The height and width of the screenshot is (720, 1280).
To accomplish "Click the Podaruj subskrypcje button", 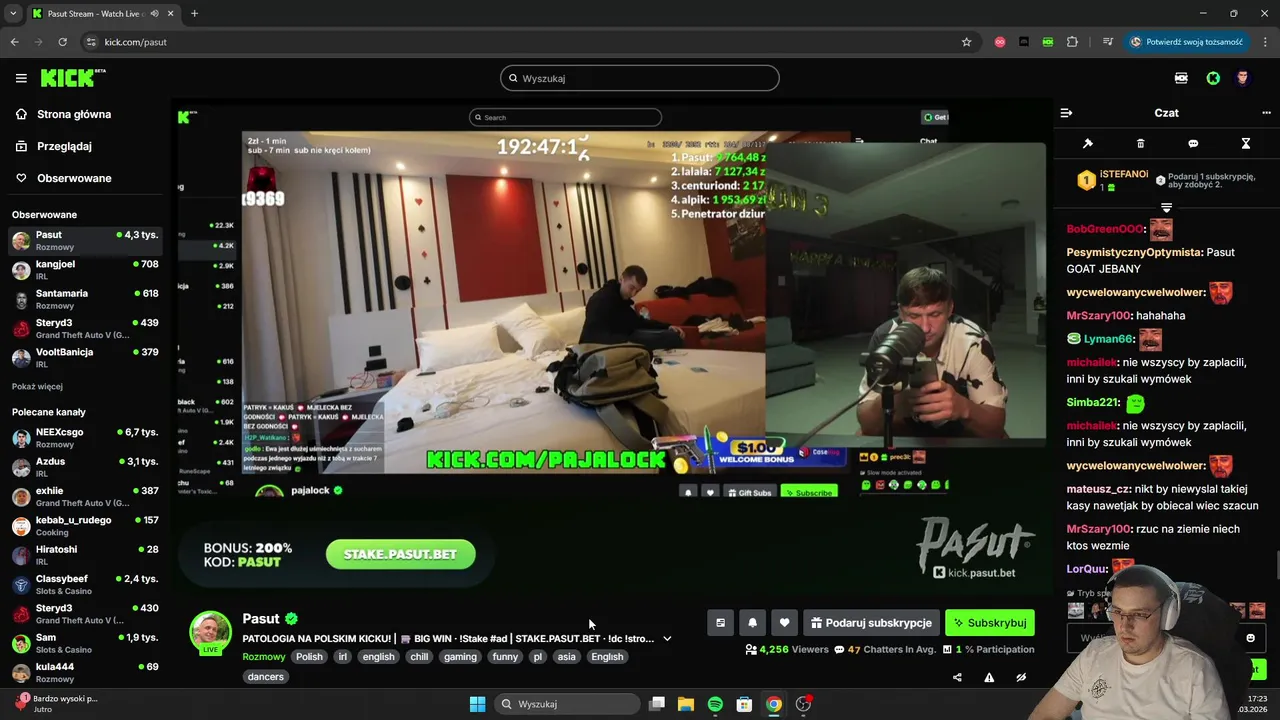I will [871, 622].
